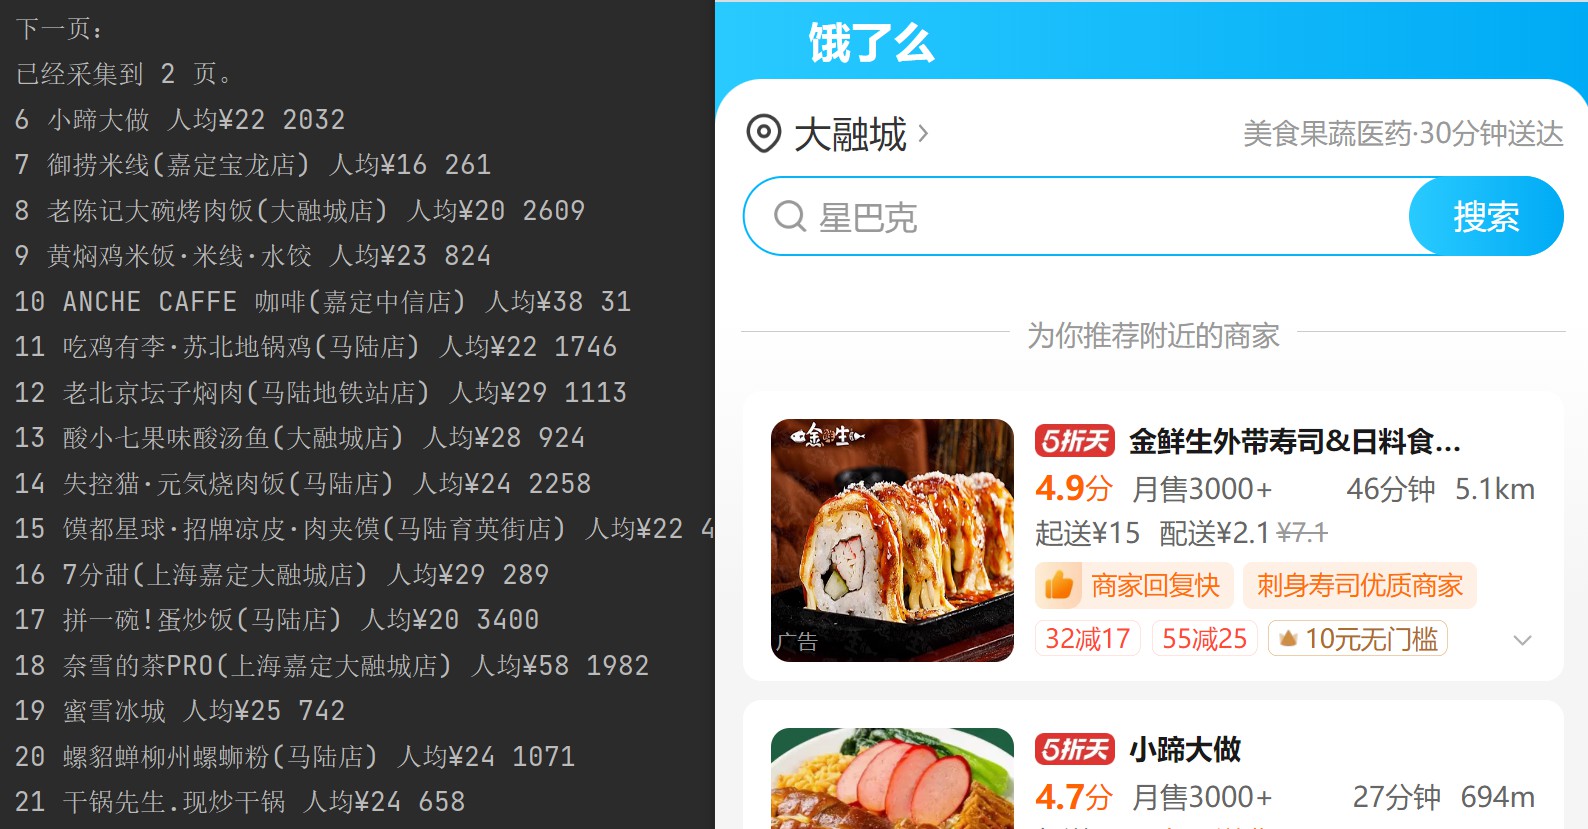Expand the promotions chevron on 金鲜生 card
The width and height of the screenshot is (1588, 829).
(x=1522, y=640)
